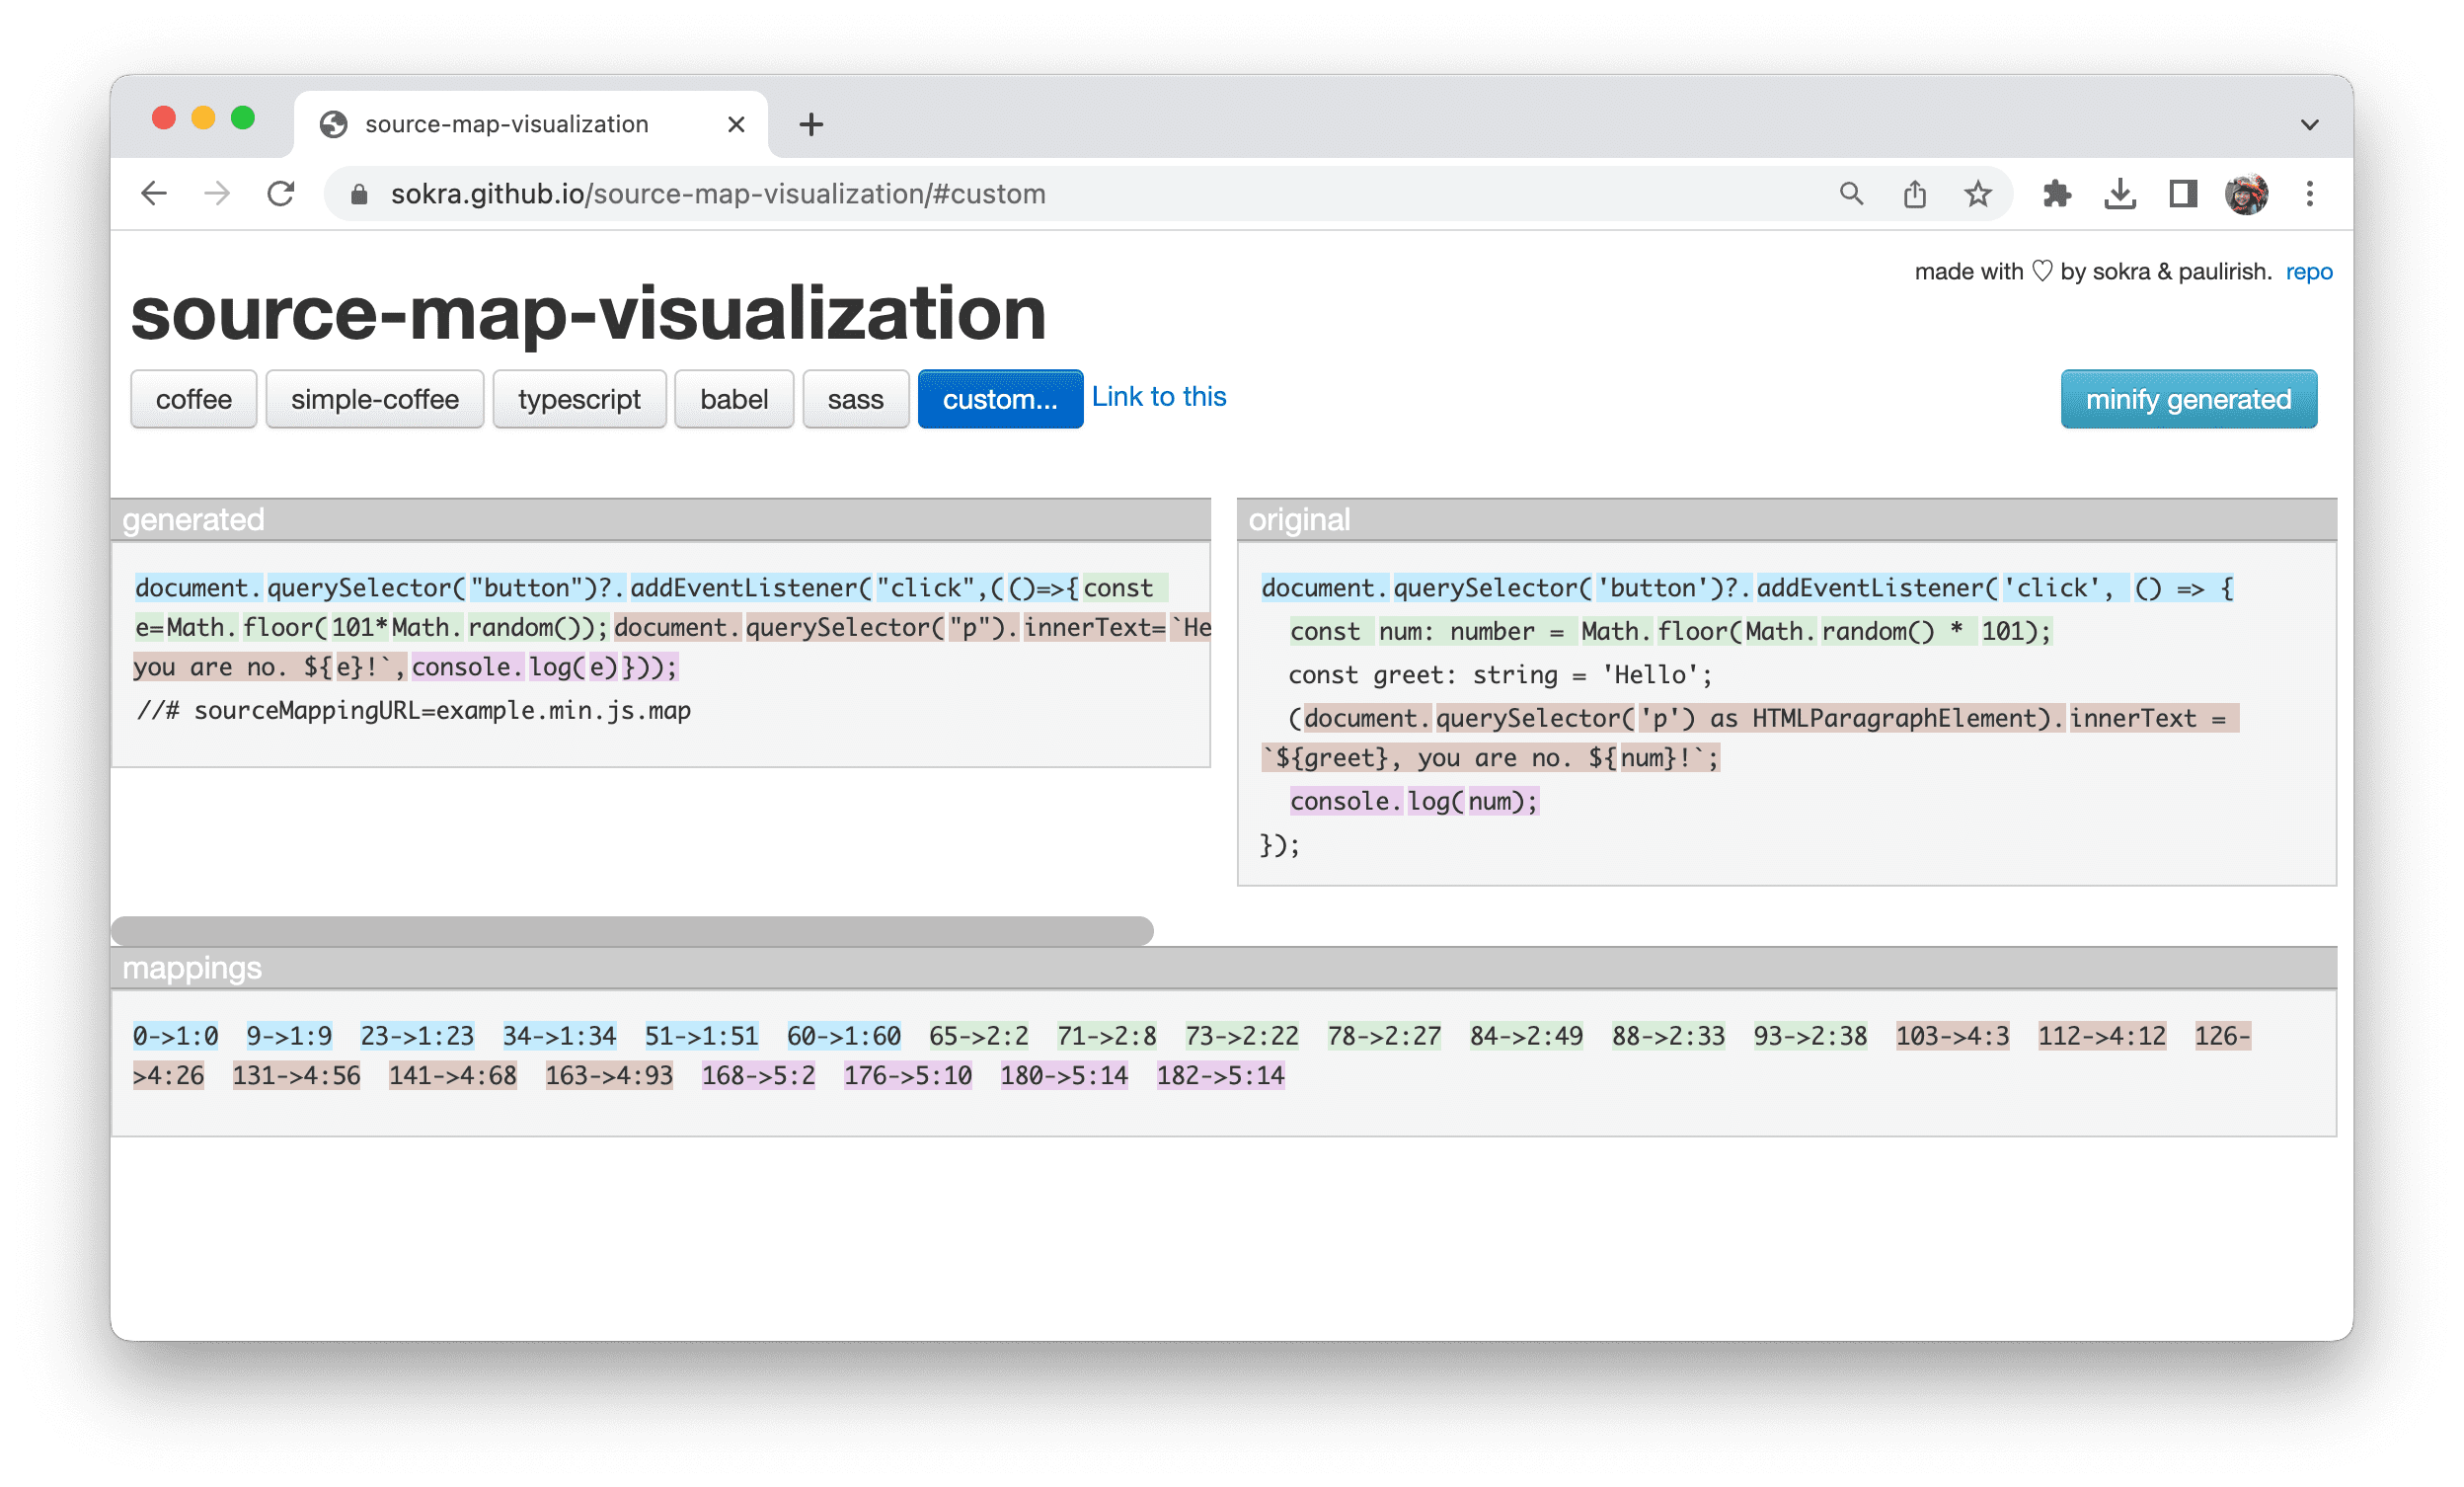Click the browser reload icon

tap(281, 194)
